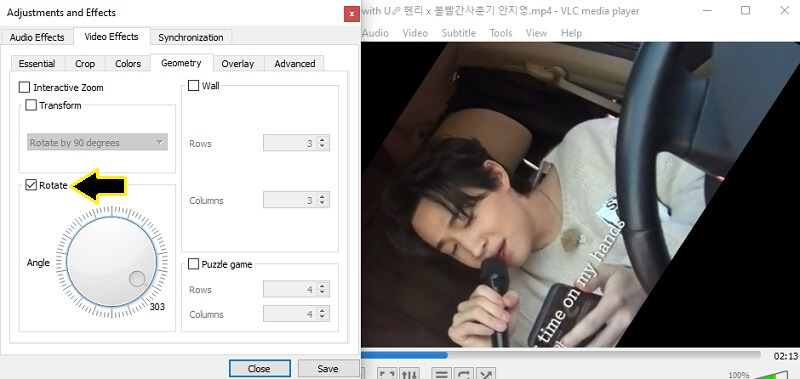Decrease Puzzle game Rows spinner value
Screen dimensions: 800x379
pyautogui.click(x=322, y=293)
